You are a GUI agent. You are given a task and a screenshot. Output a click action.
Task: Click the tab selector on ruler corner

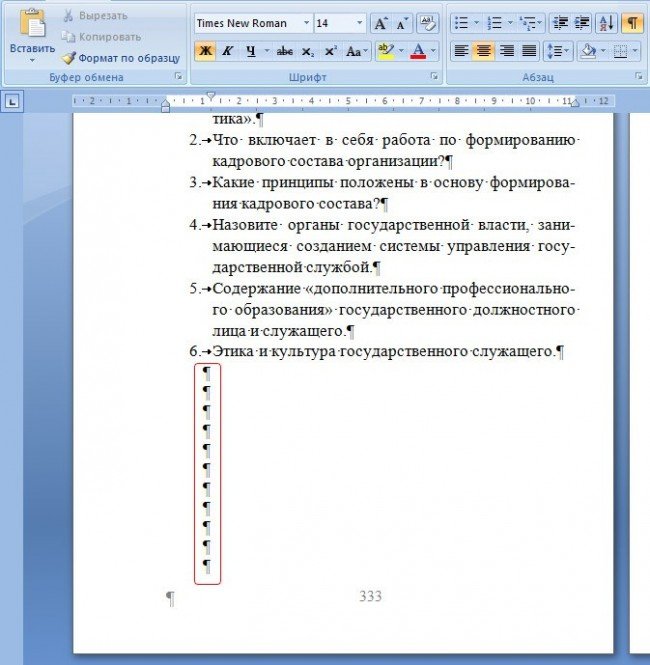[x=13, y=100]
